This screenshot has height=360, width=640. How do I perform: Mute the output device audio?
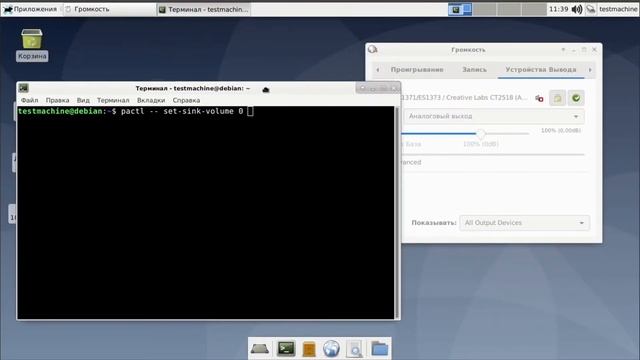click(x=539, y=98)
